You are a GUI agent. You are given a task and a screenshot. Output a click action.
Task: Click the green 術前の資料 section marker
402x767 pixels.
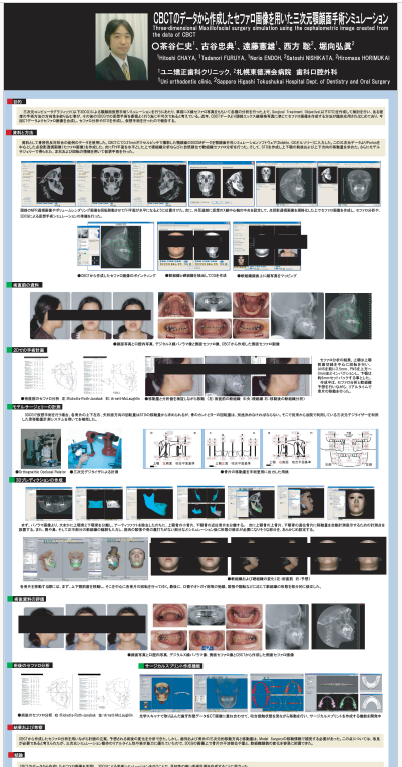(24, 285)
